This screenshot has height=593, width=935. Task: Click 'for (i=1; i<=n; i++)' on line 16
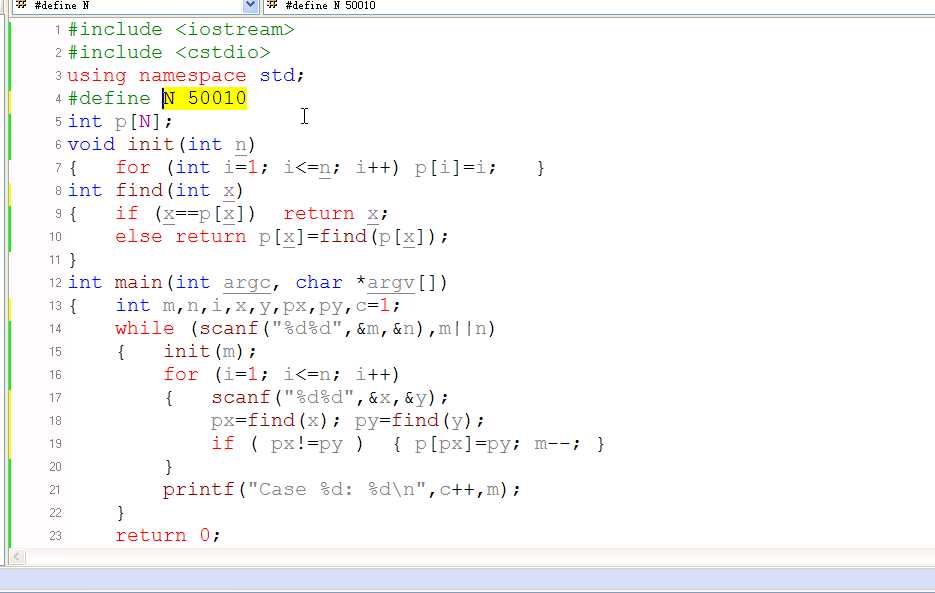[281, 375]
